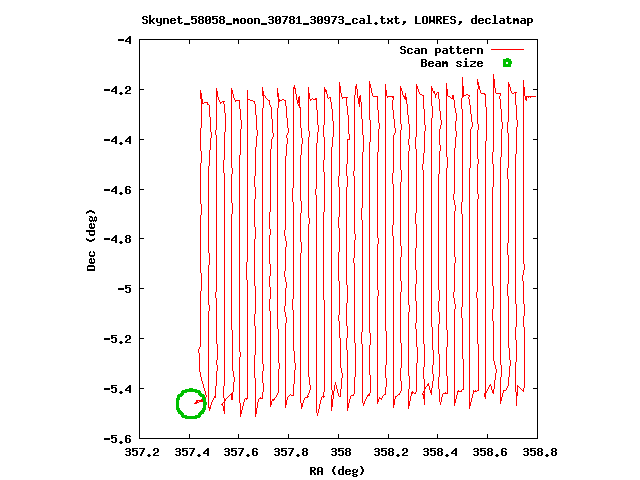Viewport: 640px width, 480px height.
Task: Click the green Beam size legend marker
Action: tap(507, 63)
